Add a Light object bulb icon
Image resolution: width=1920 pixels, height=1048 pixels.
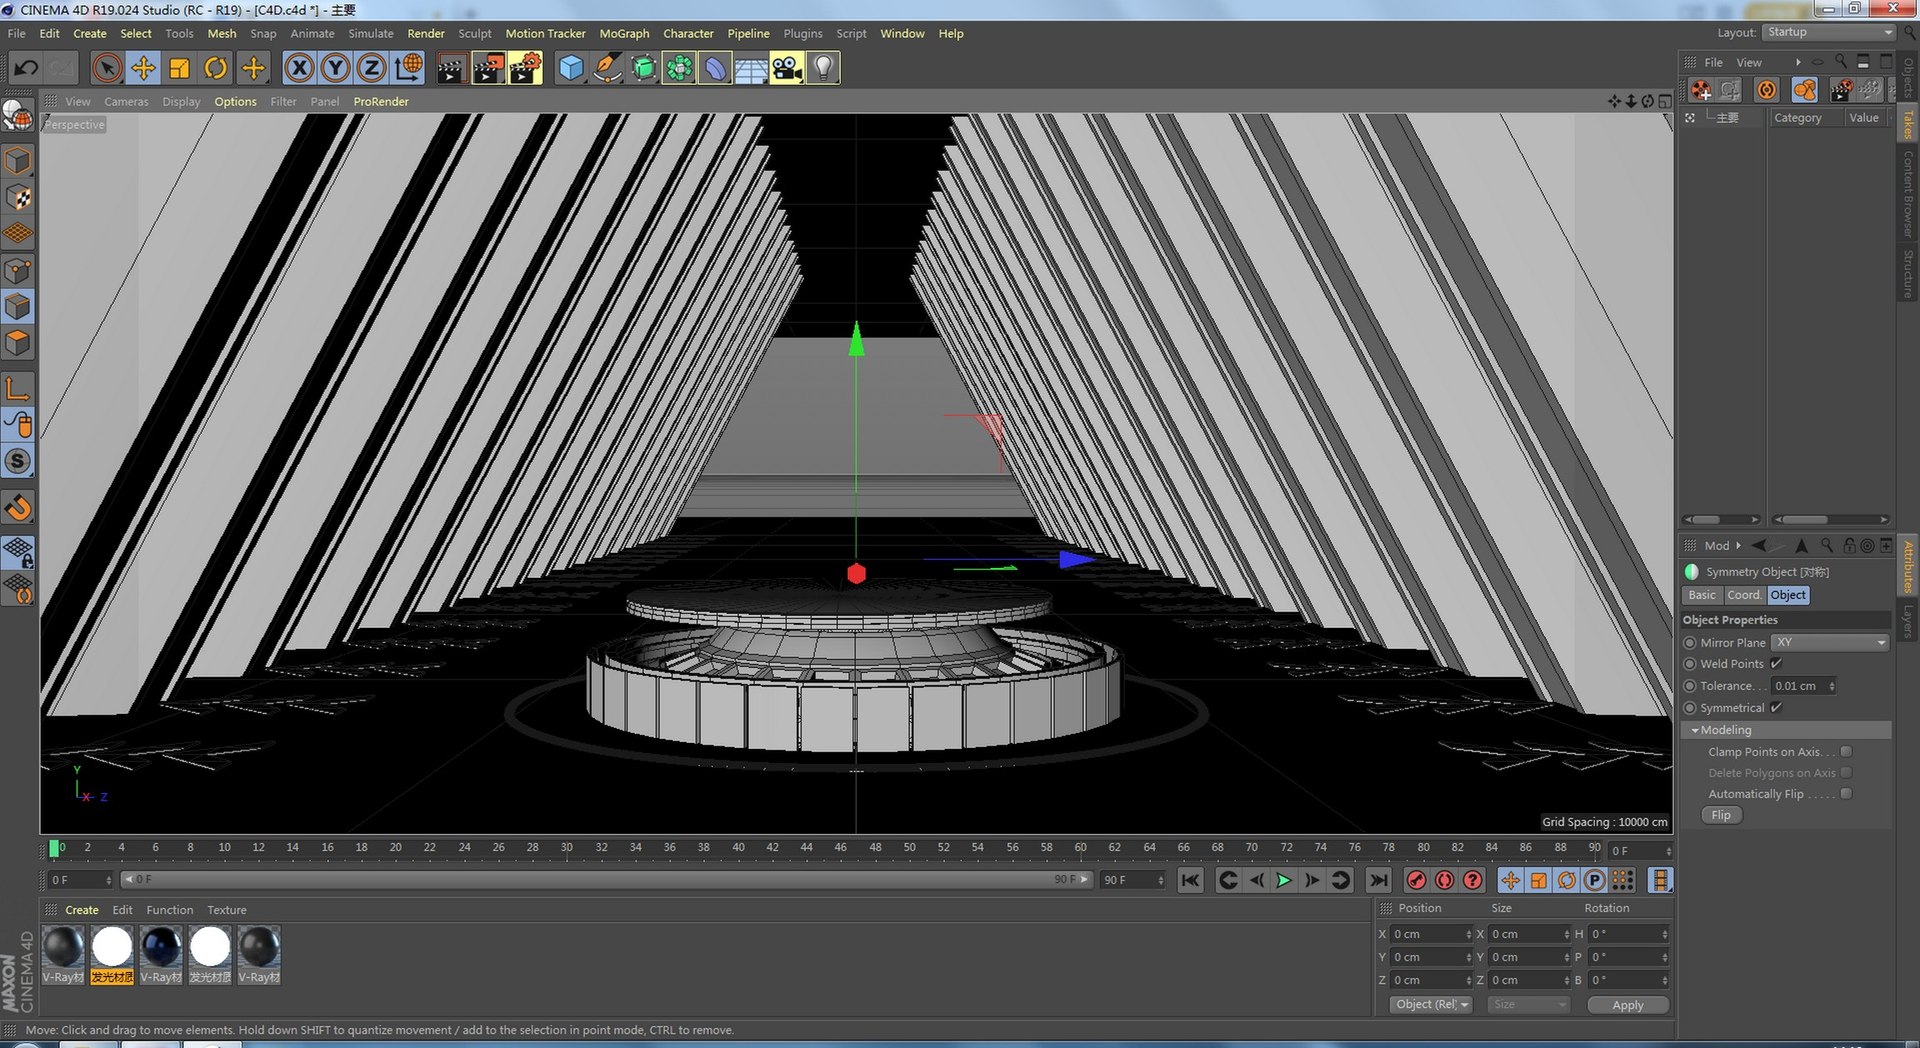pos(823,68)
